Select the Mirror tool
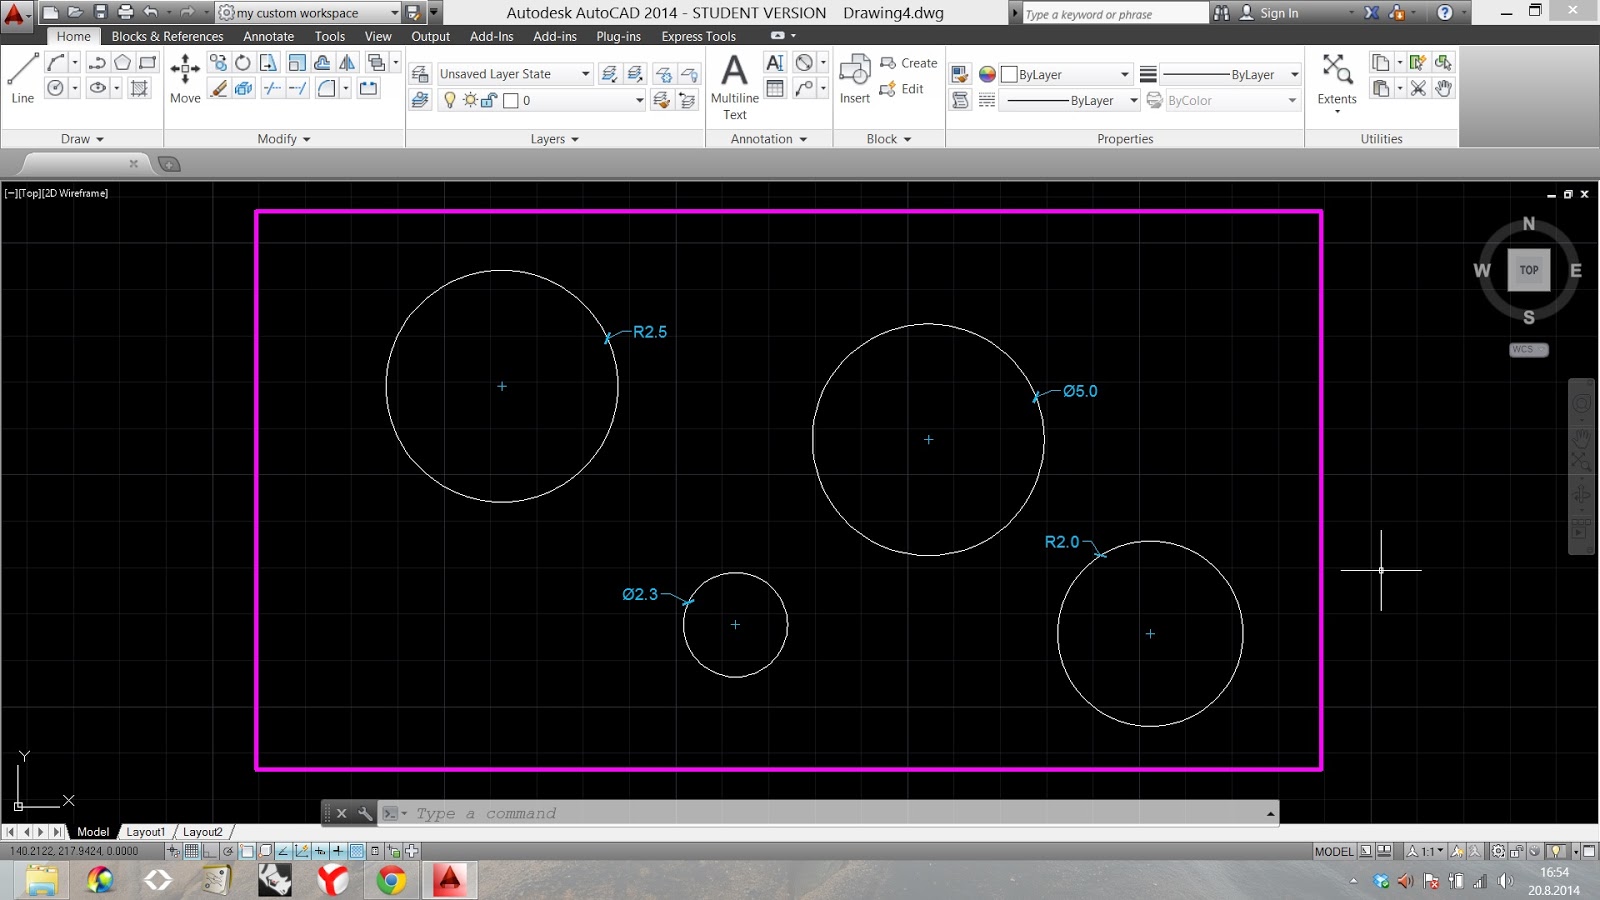This screenshot has height=900, width=1600. pyautogui.click(x=347, y=62)
